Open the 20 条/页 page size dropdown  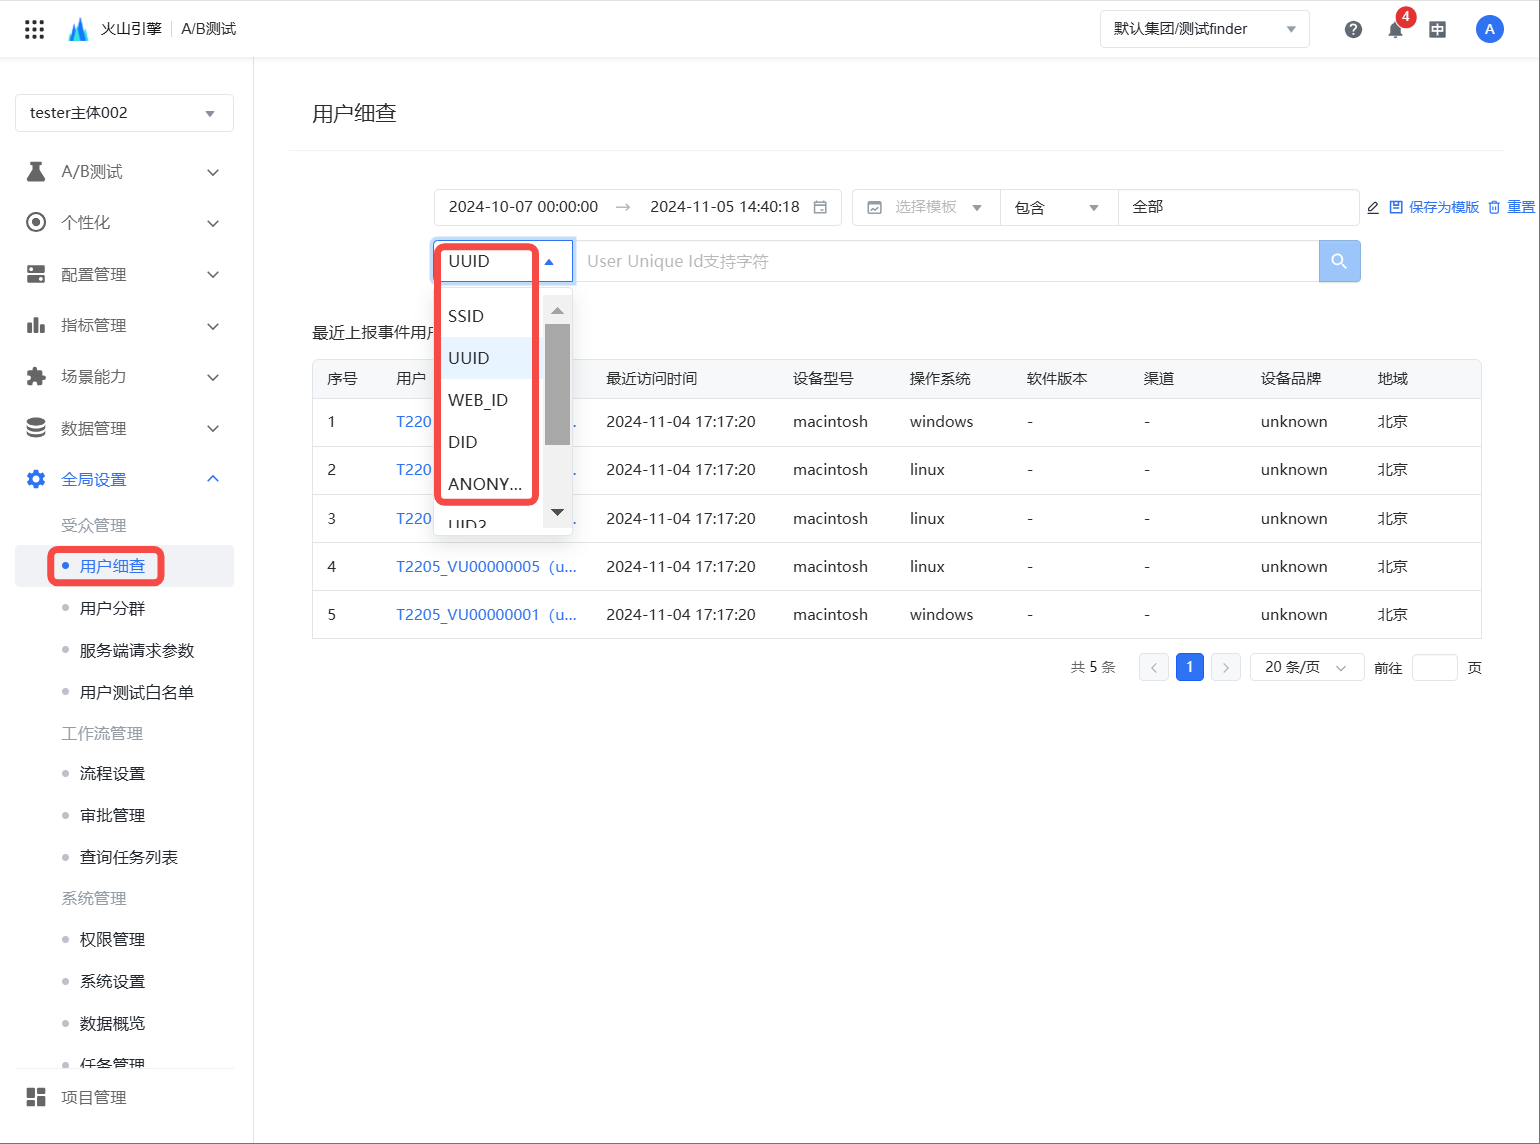click(x=1307, y=667)
